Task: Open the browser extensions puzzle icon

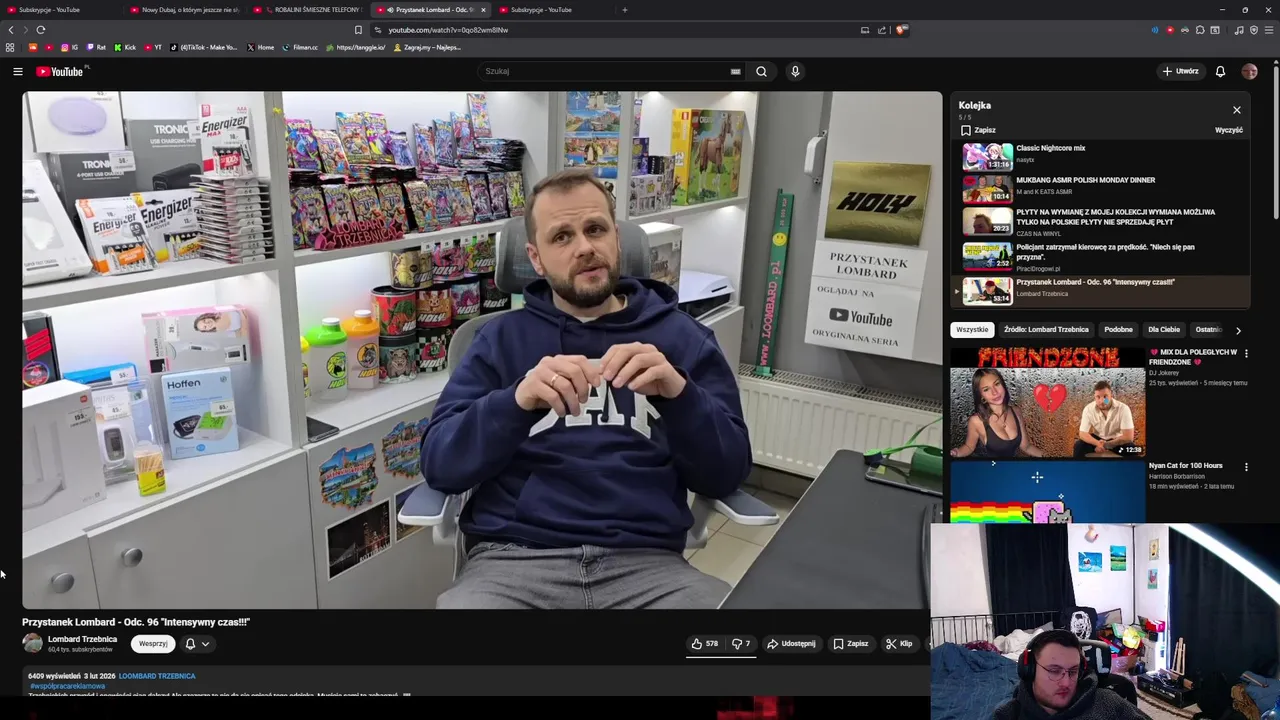Action: click(1200, 30)
